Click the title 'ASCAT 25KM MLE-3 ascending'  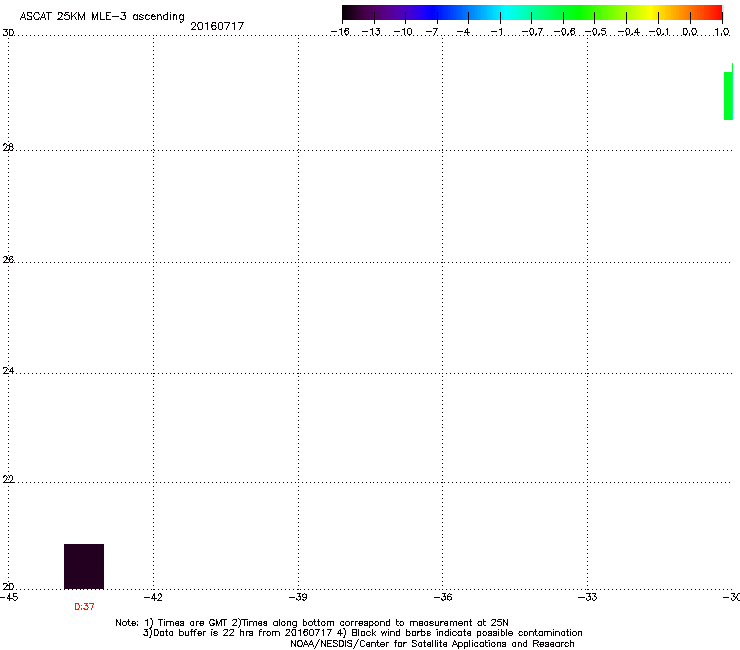pos(102,16)
